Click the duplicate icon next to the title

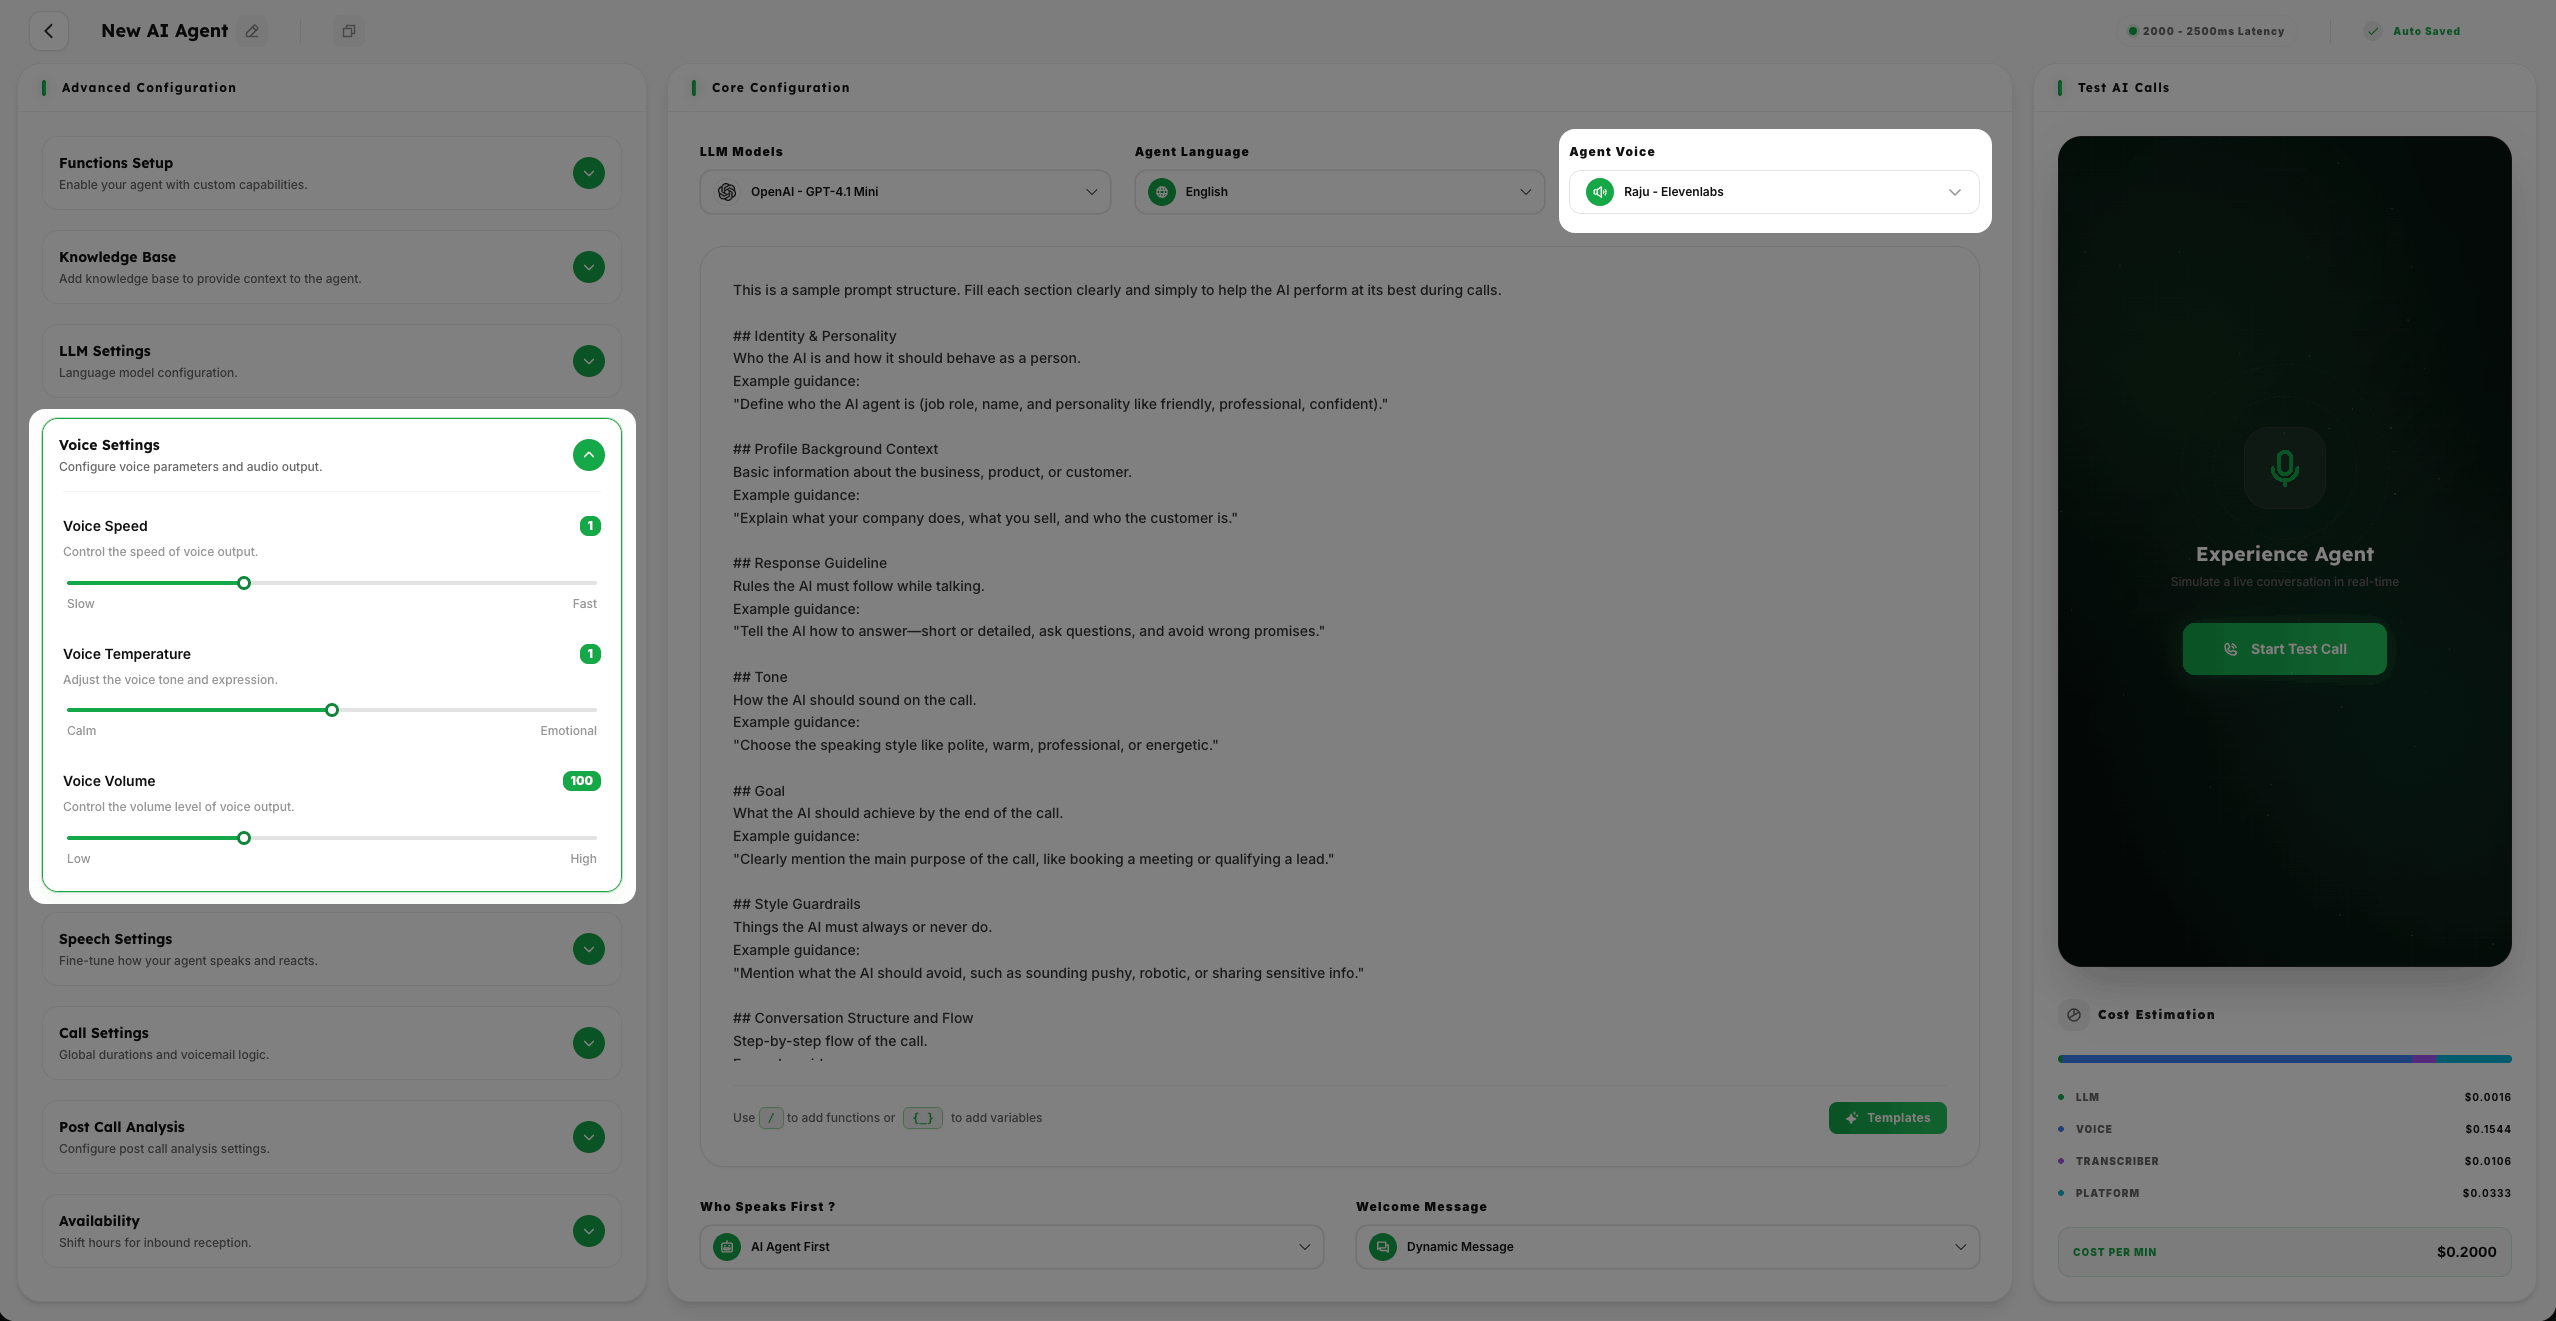[x=348, y=31]
